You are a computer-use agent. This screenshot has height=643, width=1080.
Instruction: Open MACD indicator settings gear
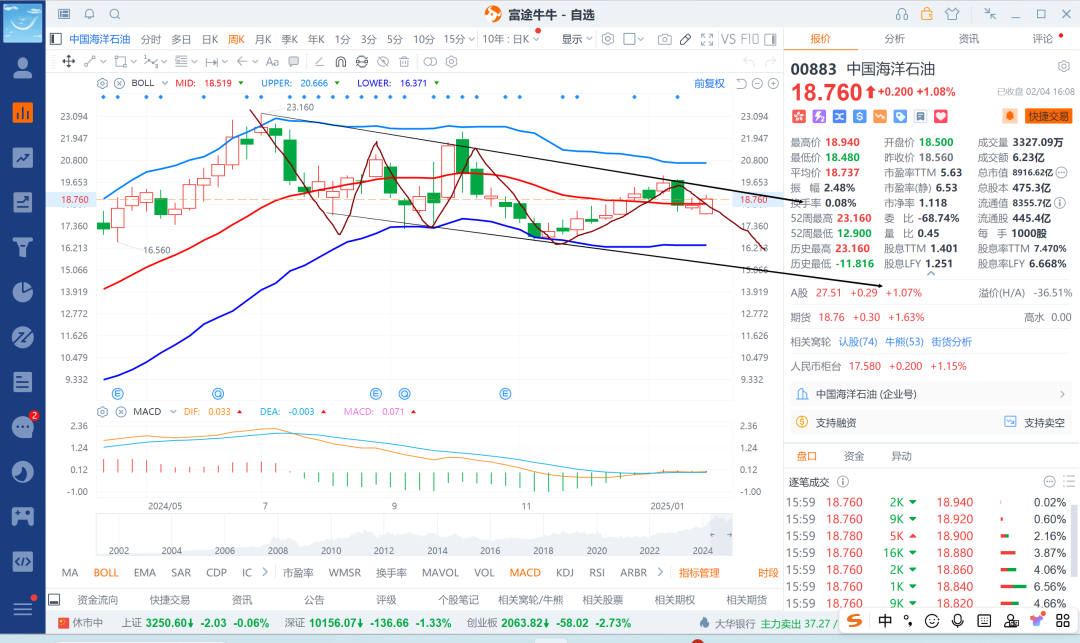(x=102, y=412)
